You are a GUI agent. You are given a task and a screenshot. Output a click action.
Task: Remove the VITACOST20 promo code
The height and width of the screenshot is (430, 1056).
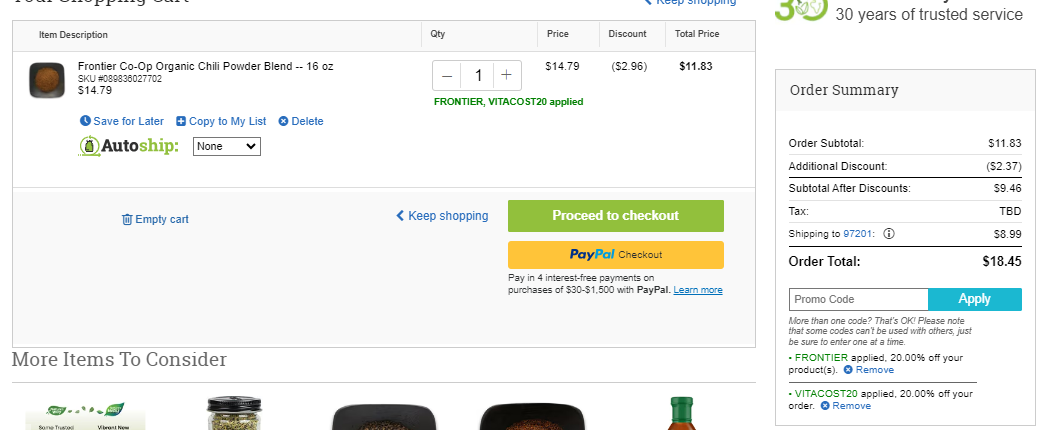click(846, 406)
